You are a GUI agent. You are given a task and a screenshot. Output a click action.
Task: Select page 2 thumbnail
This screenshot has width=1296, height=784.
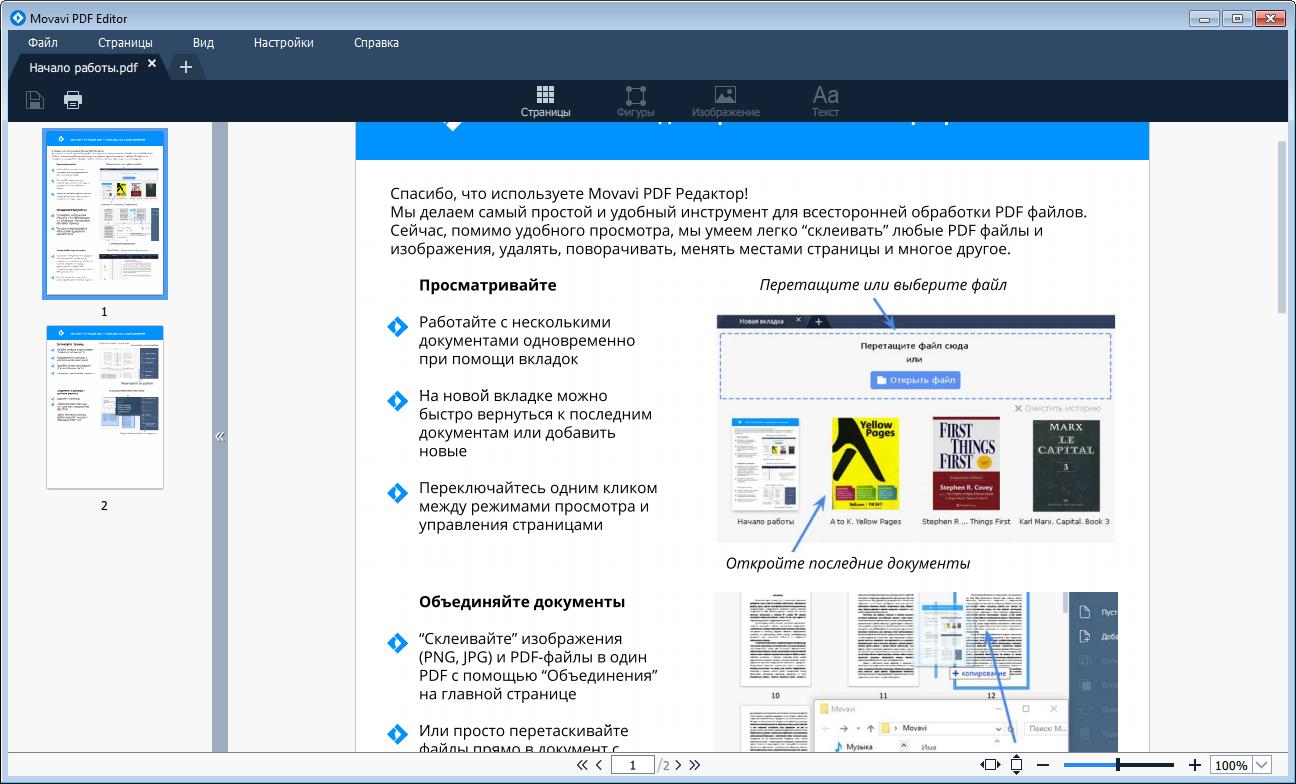[104, 407]
